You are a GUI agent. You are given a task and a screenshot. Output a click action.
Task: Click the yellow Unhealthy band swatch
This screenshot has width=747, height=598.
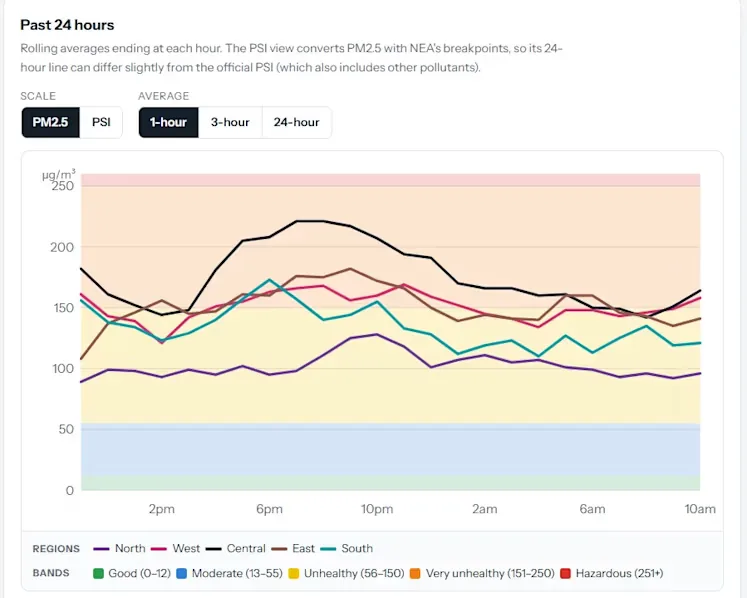[x=294, y=573]
